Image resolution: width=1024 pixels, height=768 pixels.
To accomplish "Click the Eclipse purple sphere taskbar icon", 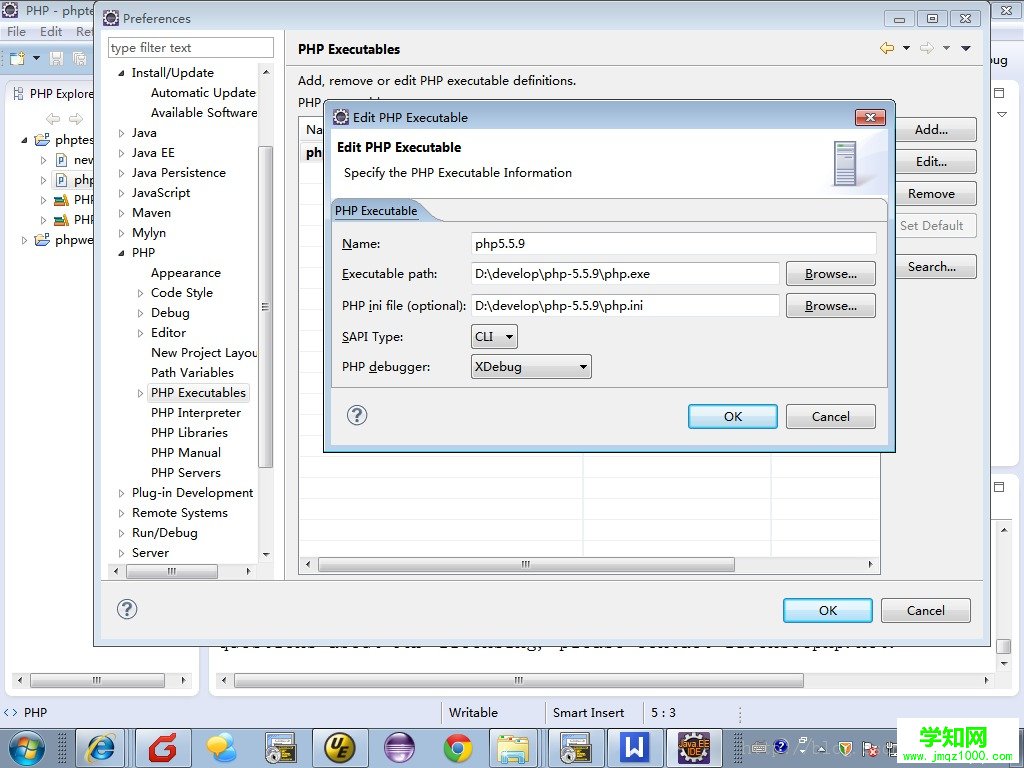I will [x=399, y=748].
